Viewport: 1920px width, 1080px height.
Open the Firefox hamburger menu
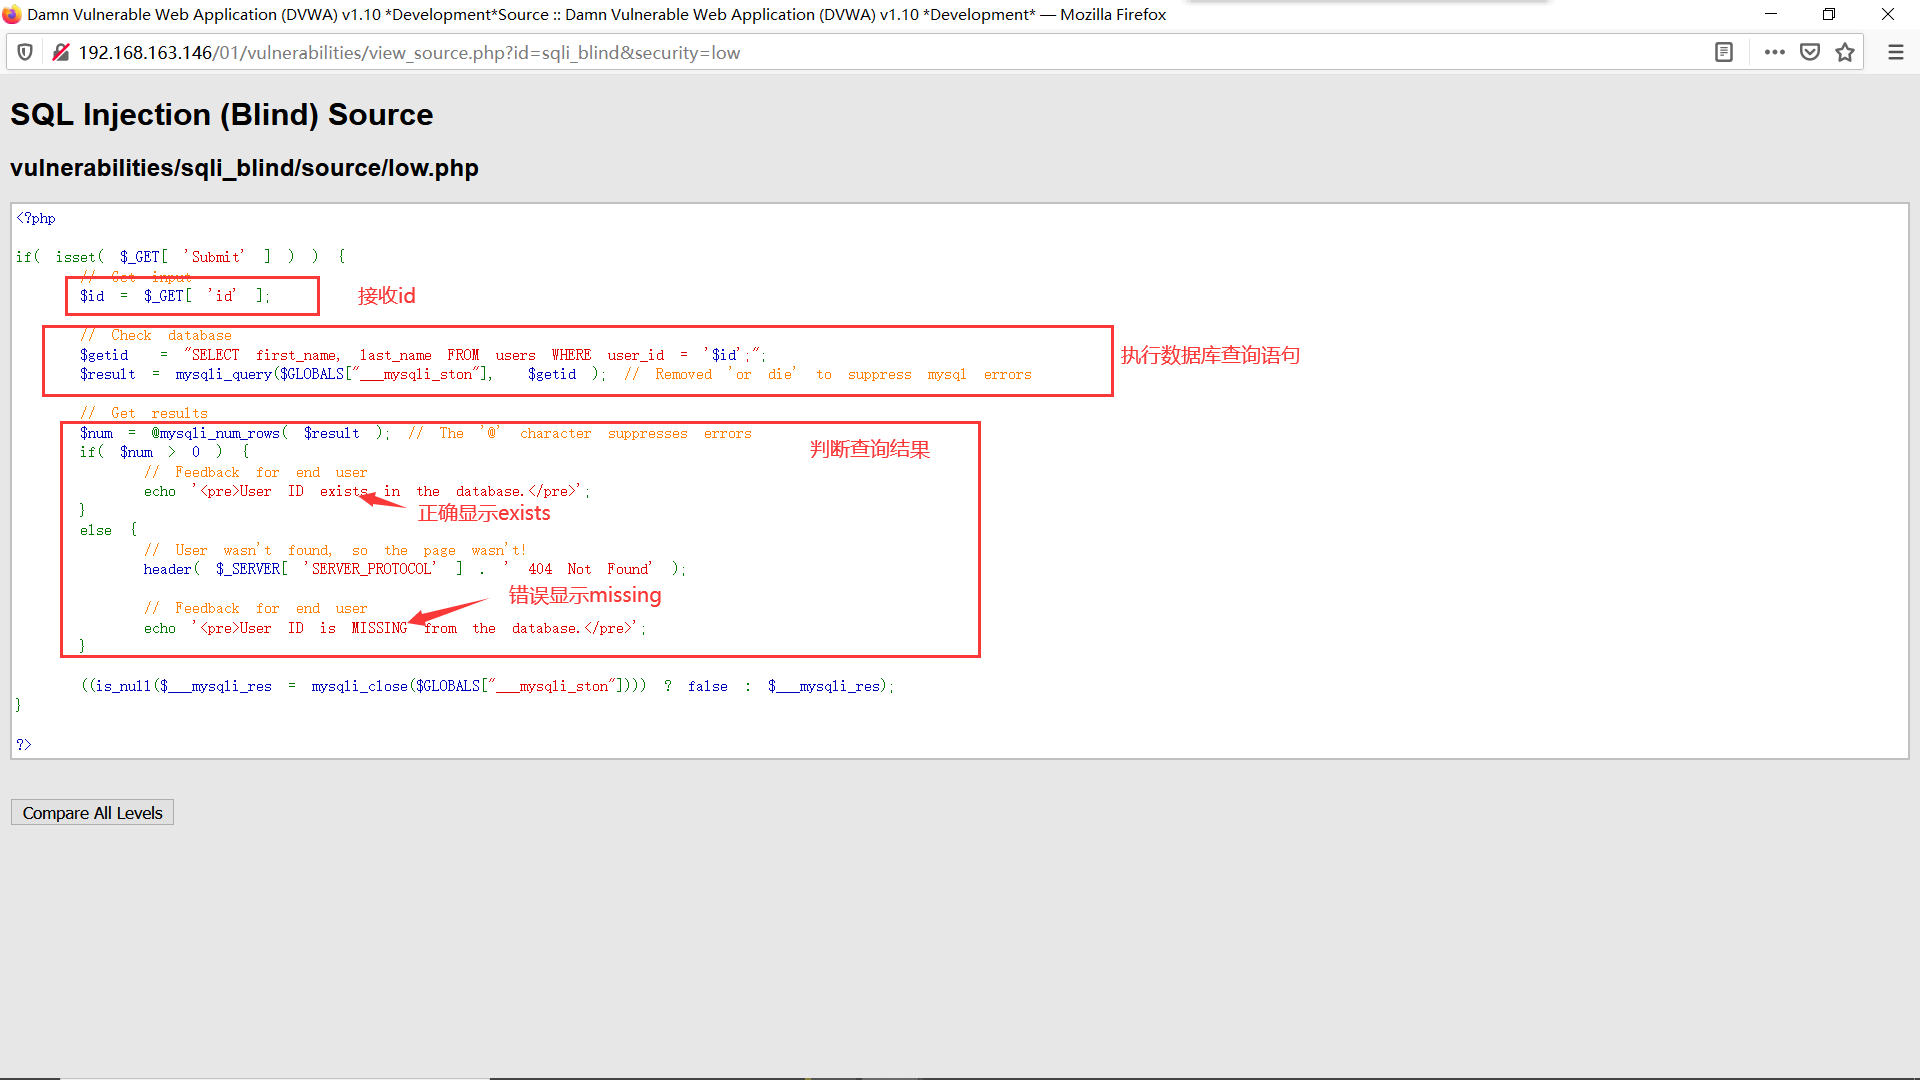tap(1896, 52)
